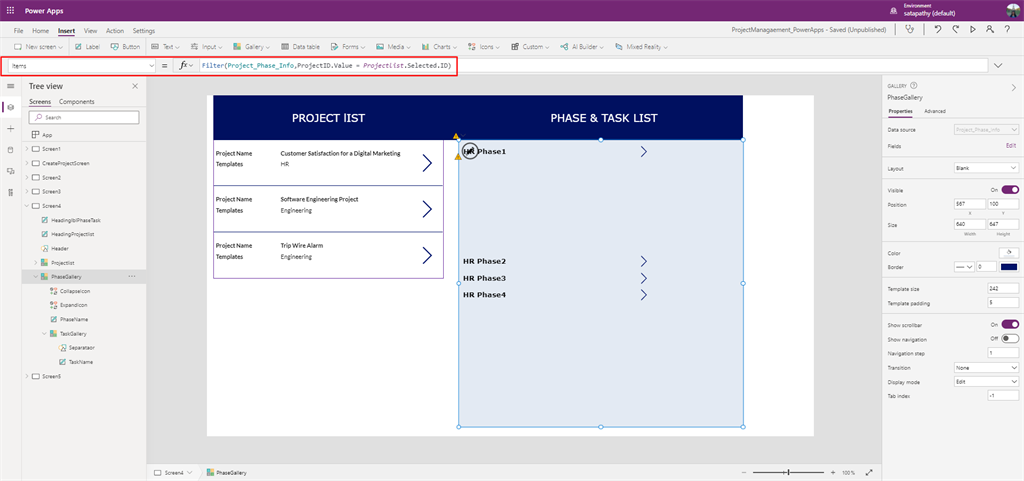This screenshot has height=481, width=1024.
Task: Preview the app with Play icon
Action: click(973, 31)
